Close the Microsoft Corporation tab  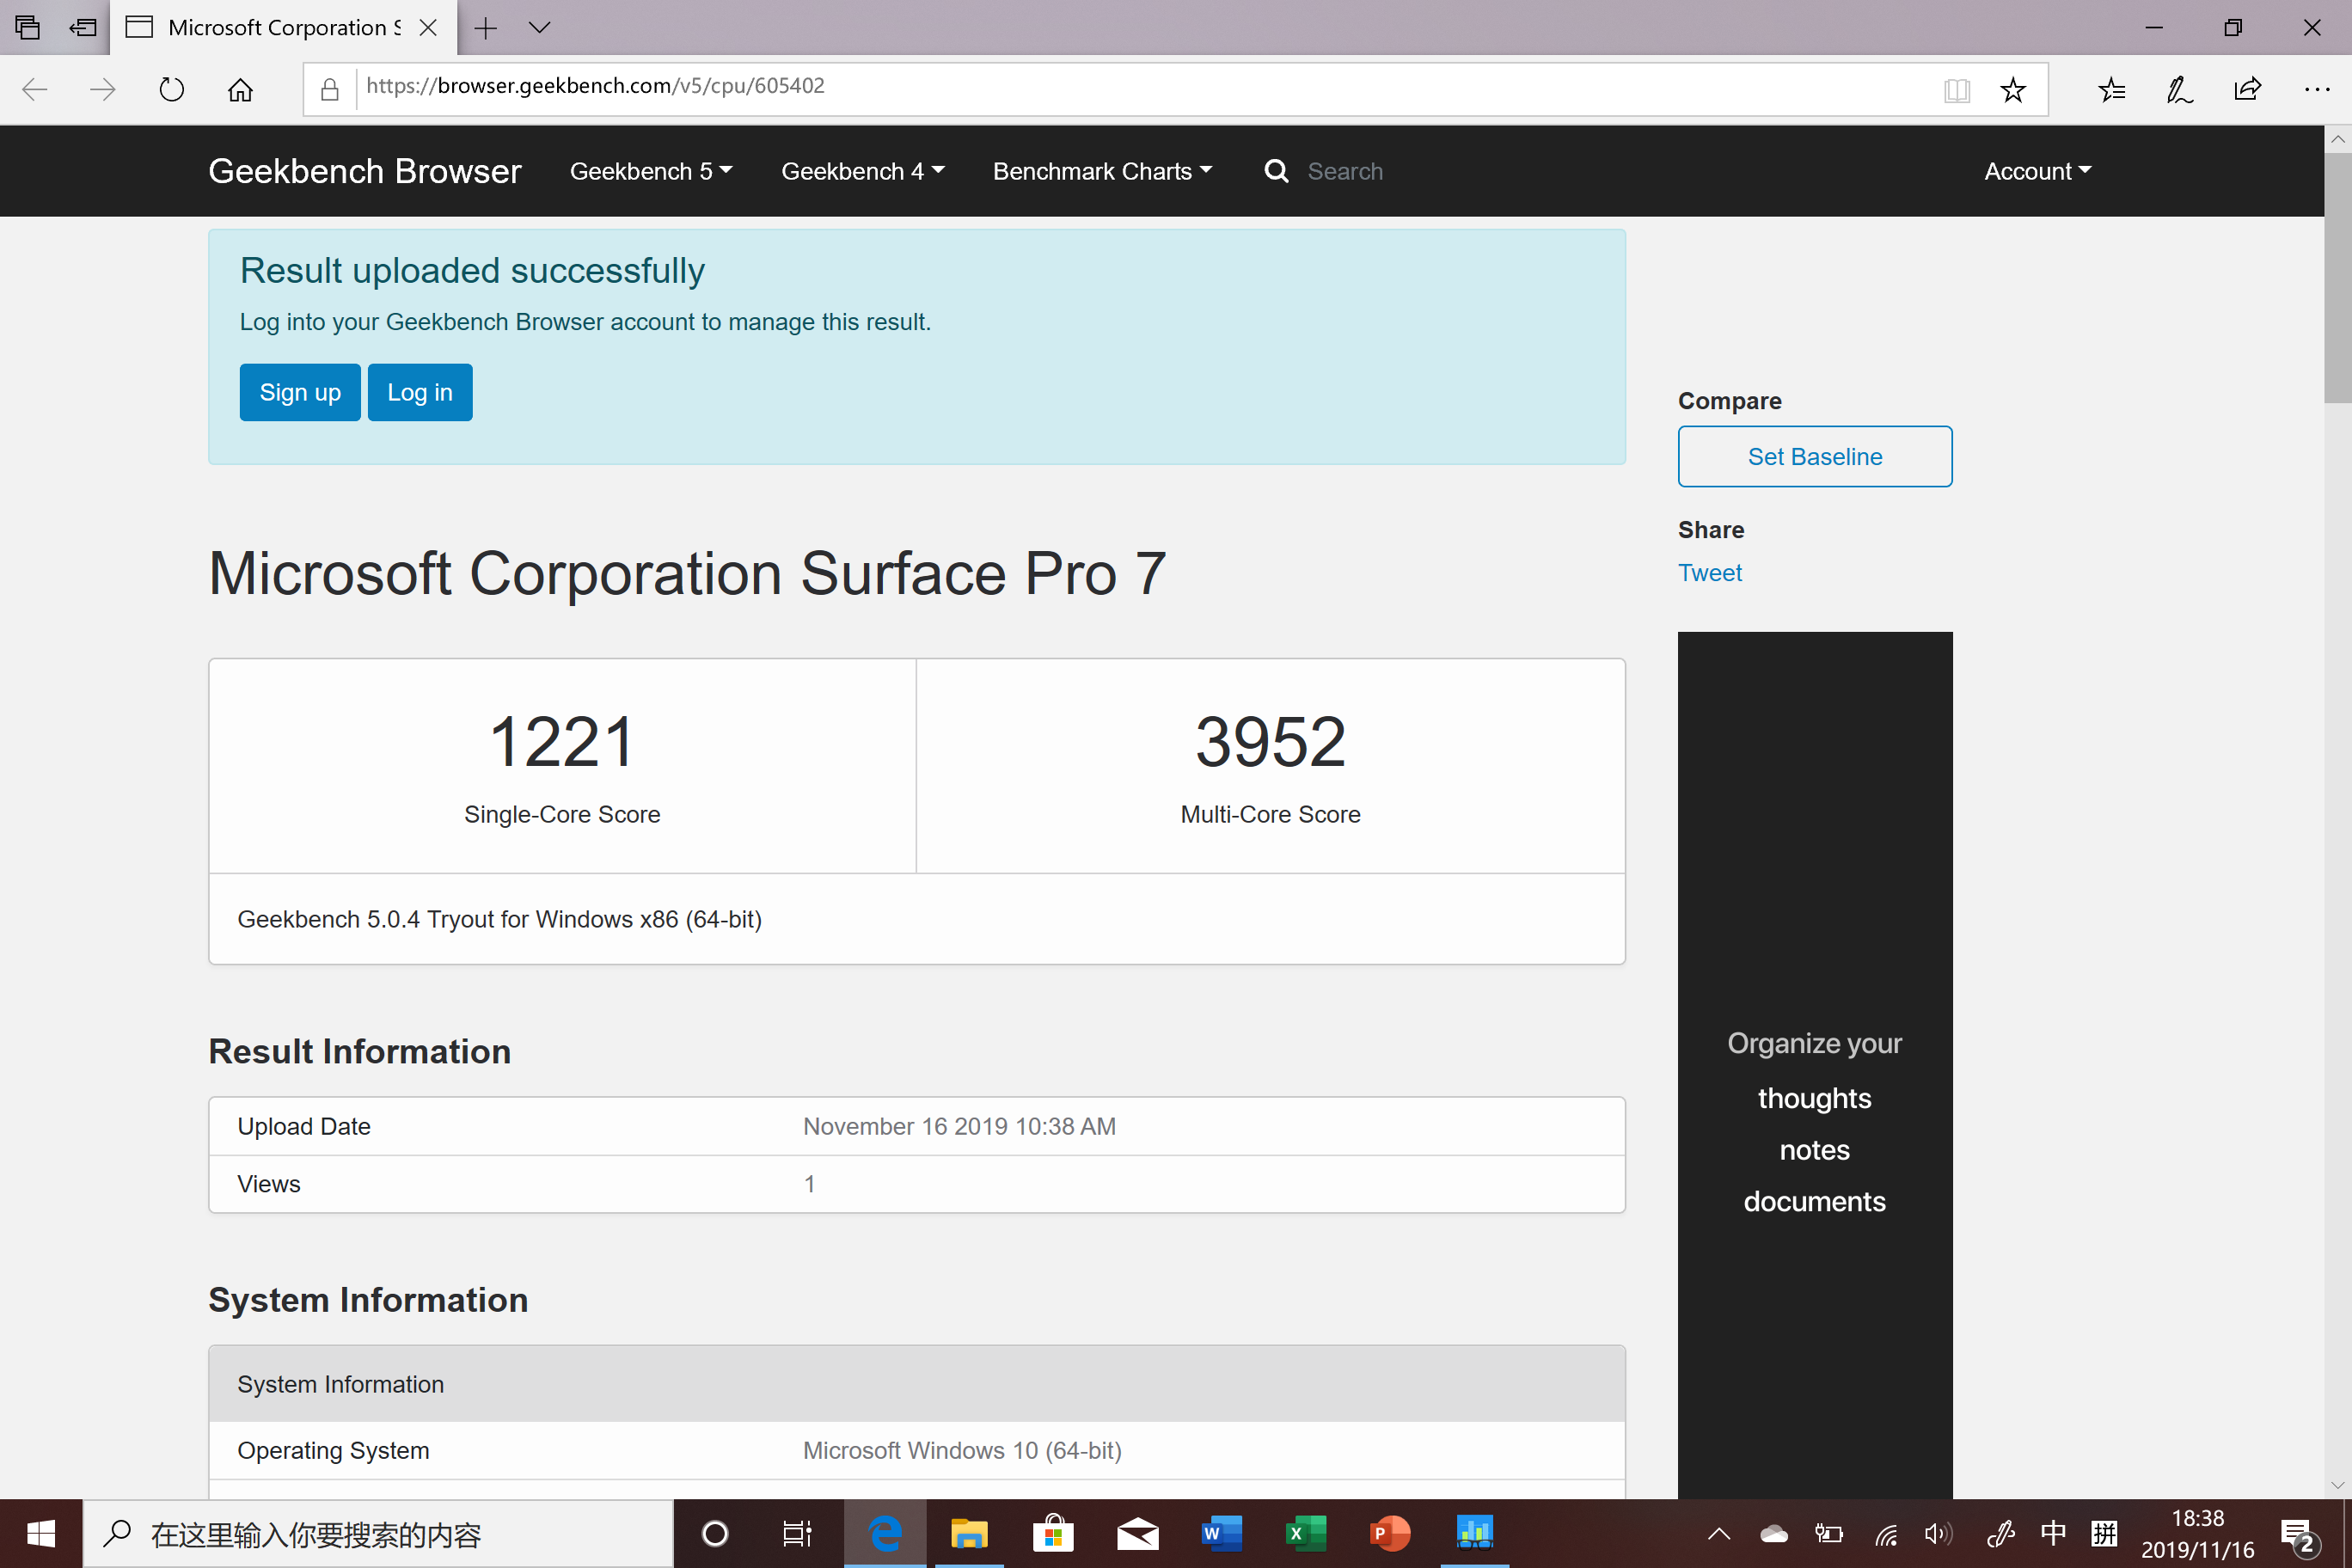point(428,28)
